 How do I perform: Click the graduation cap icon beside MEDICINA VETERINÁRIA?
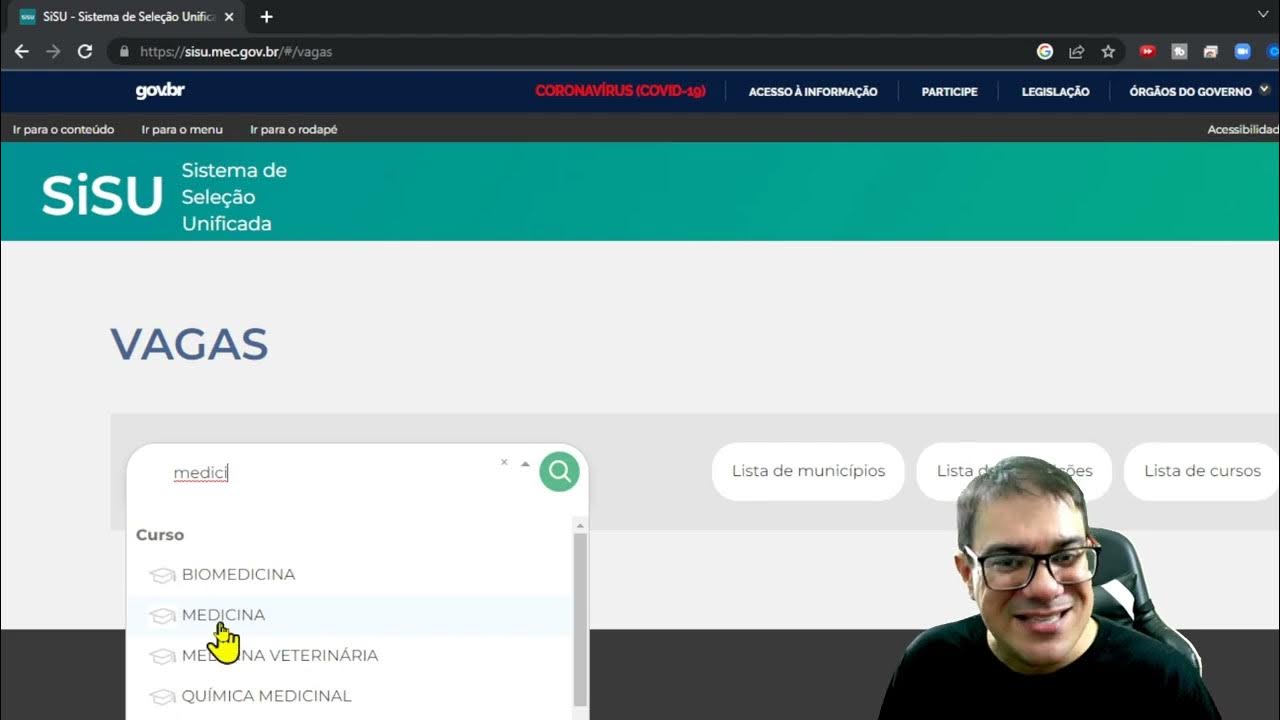click(x=162, y=656)
